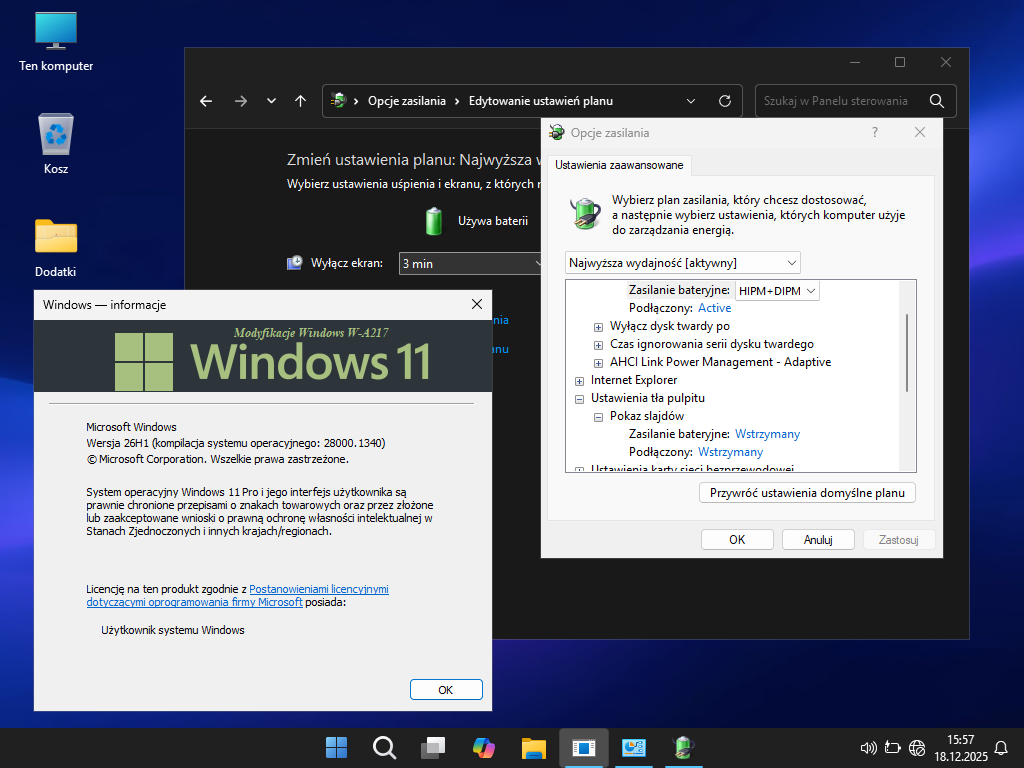Collapse the Ustawienia tła pulpitu node
Image resolution: width=1024 pixels, height=768 pixels.
(580, 398)
